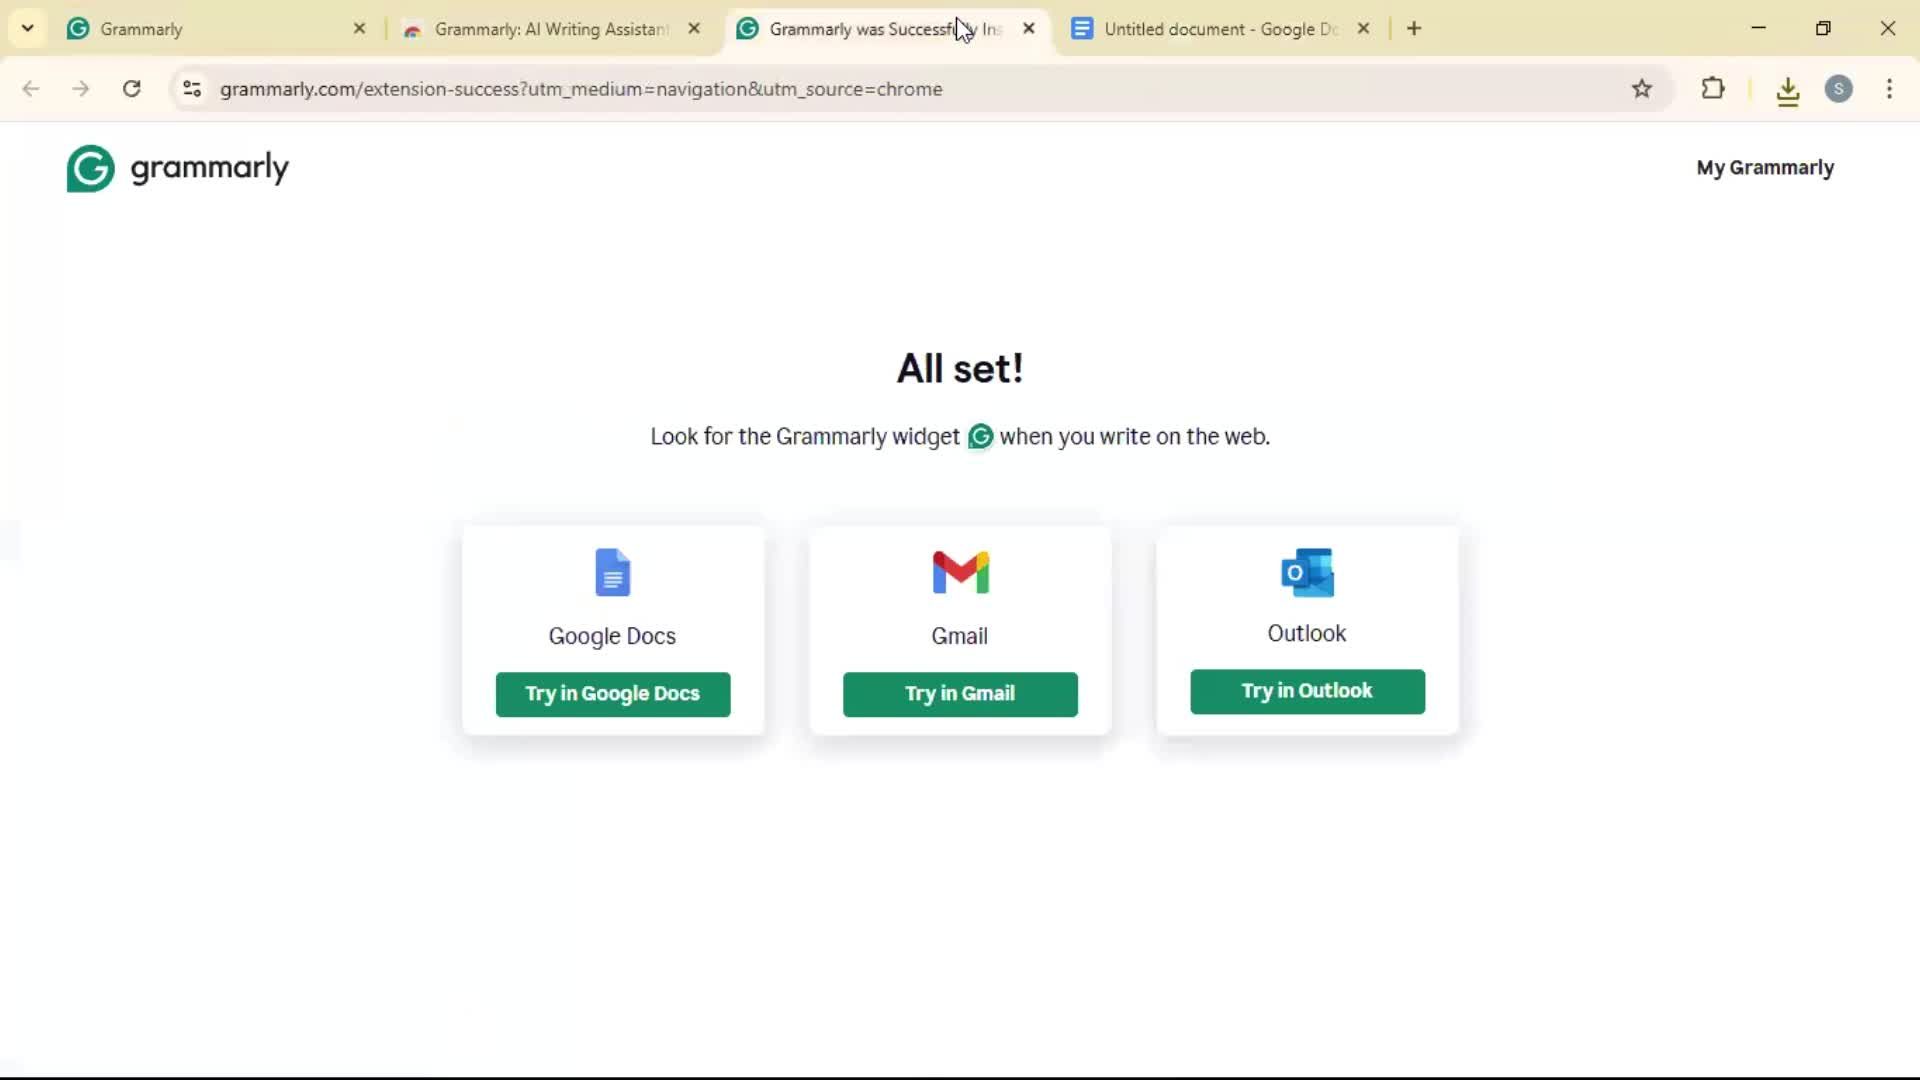Open Chrome's three-dot menu

coord(1889,89)
